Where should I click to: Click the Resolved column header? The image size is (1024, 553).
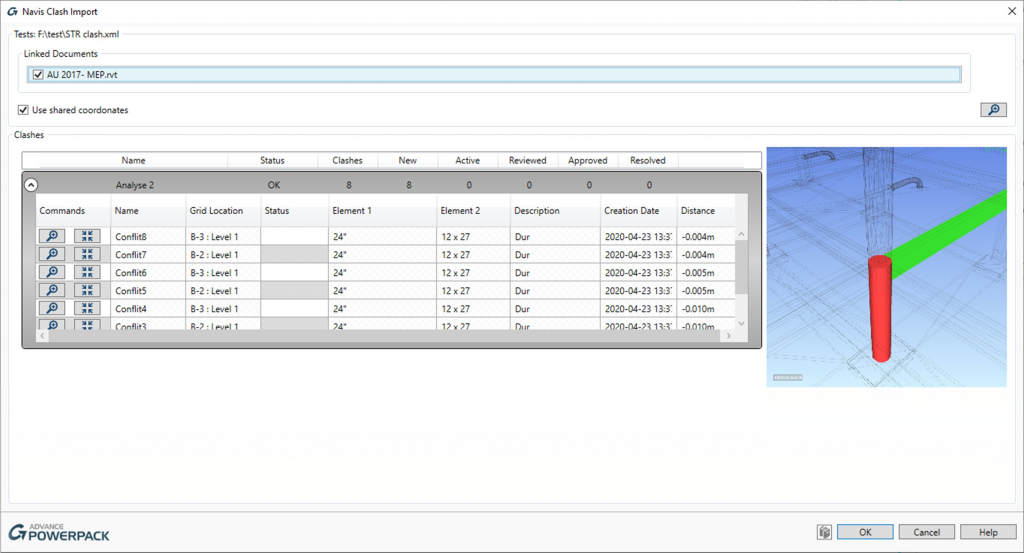point(648,160)
